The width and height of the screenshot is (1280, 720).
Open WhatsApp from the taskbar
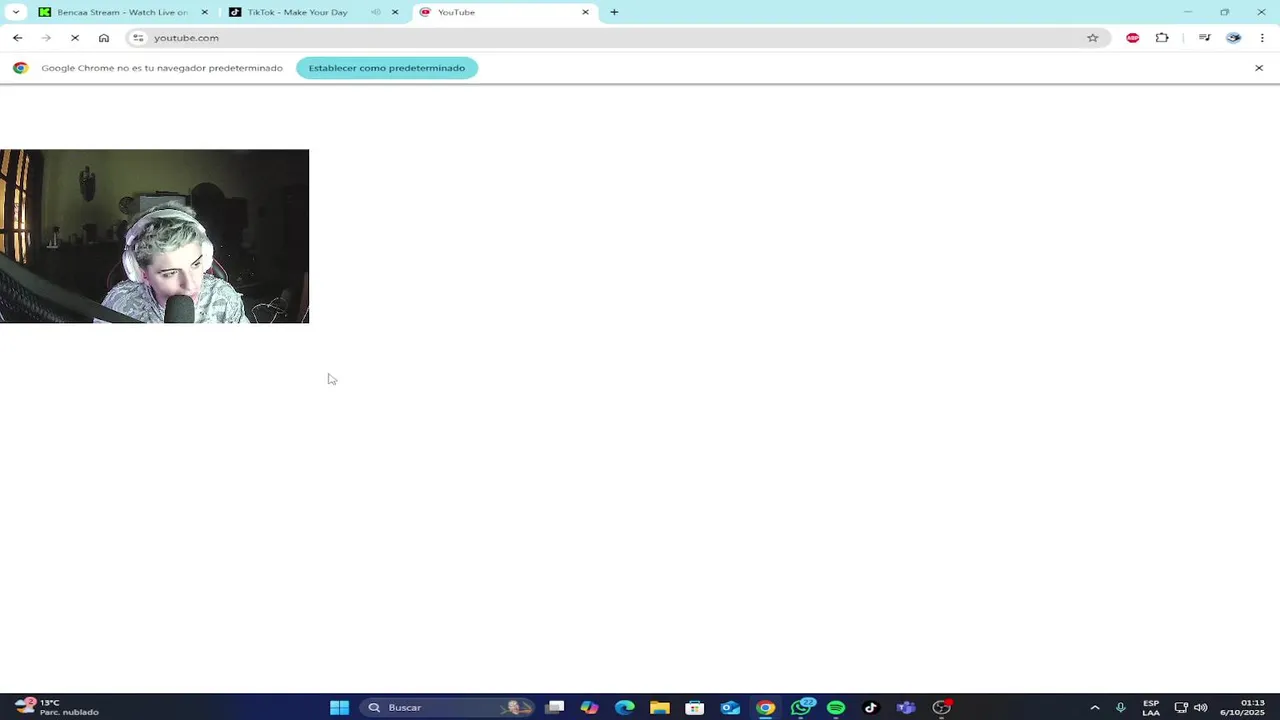(801, 708)
